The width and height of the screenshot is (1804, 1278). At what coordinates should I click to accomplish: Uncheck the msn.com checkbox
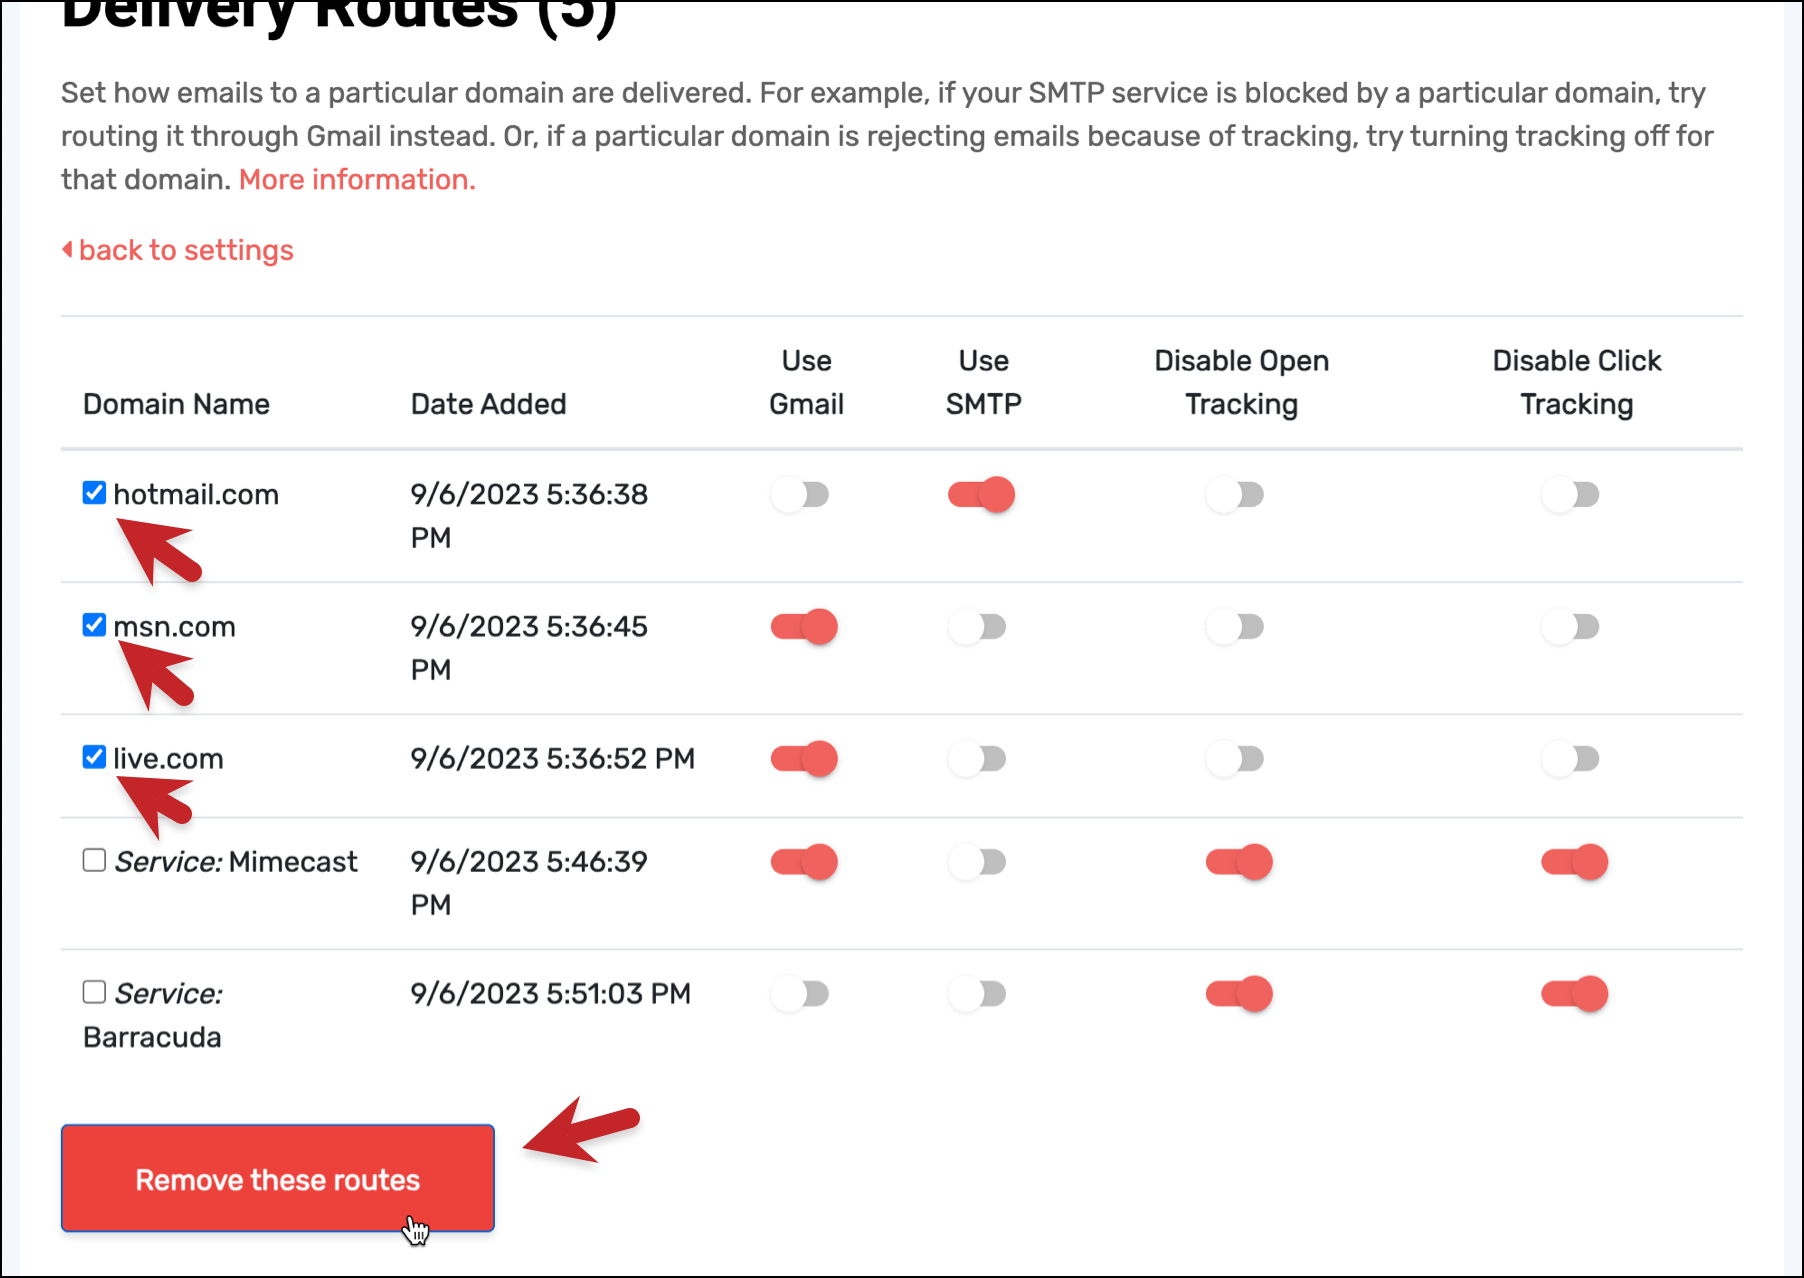[x=94, y=625]
